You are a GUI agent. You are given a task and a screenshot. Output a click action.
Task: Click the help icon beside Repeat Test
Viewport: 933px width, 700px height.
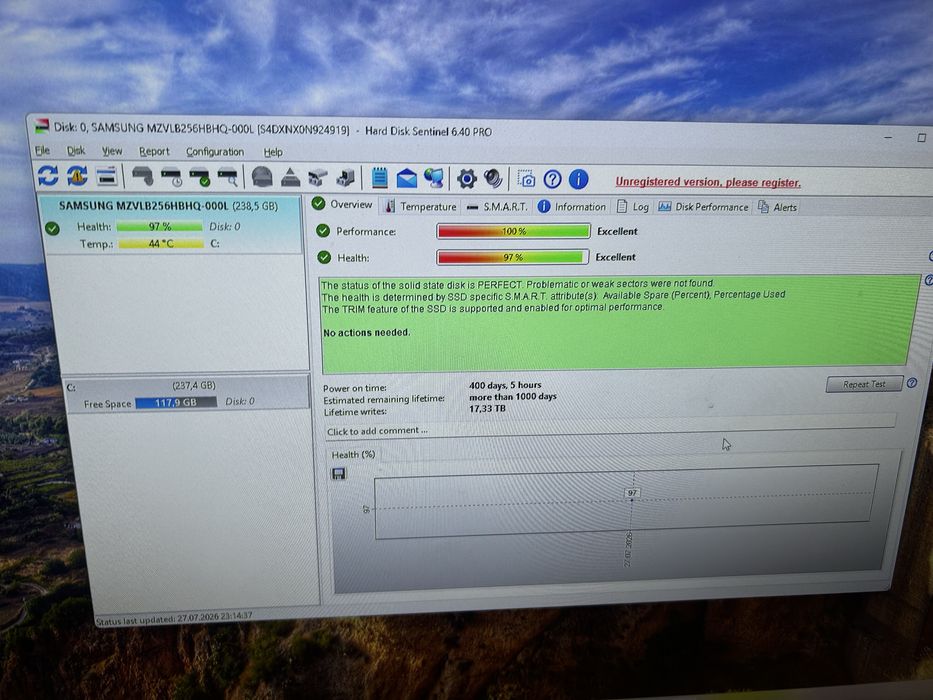912,383
